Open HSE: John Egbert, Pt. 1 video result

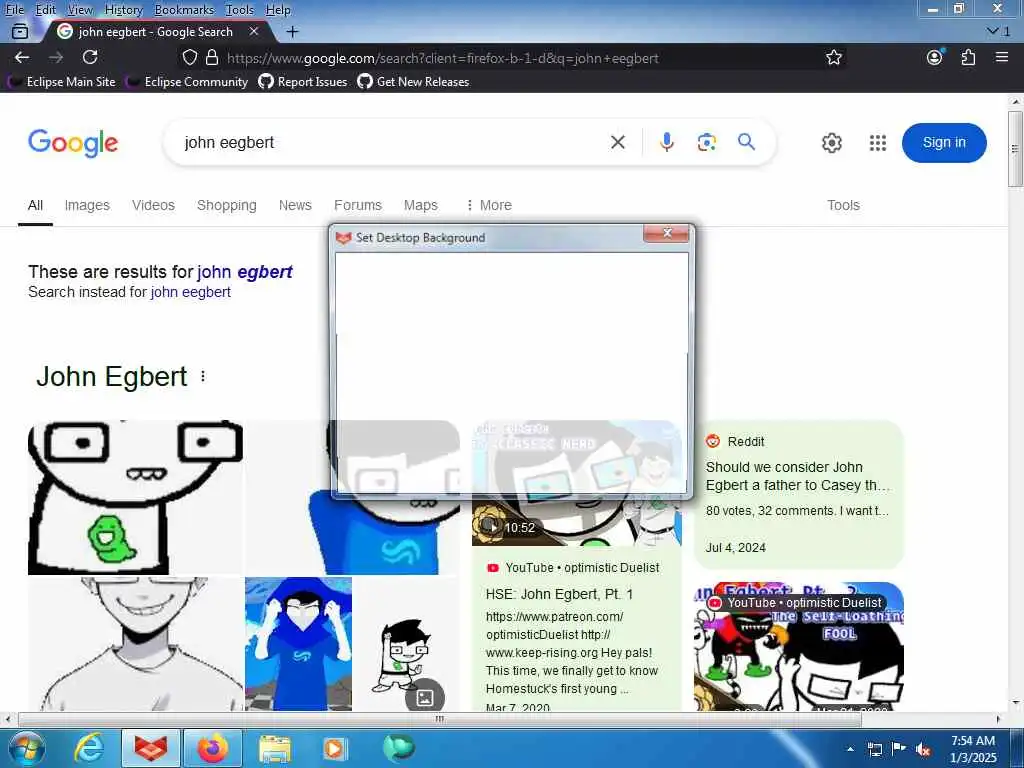(x=559, y=594)
